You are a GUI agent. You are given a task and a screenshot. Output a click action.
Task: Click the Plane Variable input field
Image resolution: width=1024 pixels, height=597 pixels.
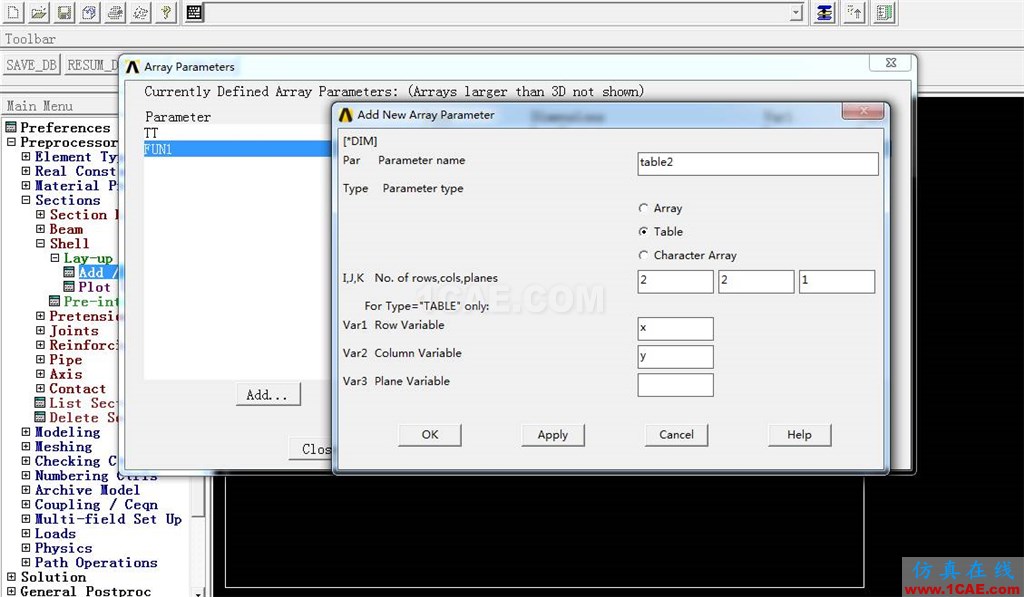[675, 385]
